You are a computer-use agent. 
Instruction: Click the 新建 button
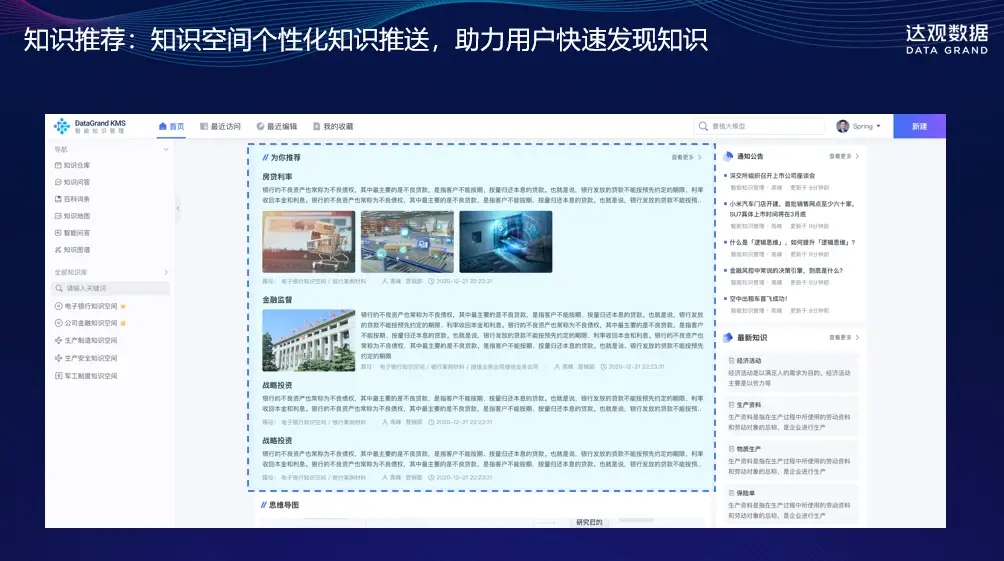point(919,127)
